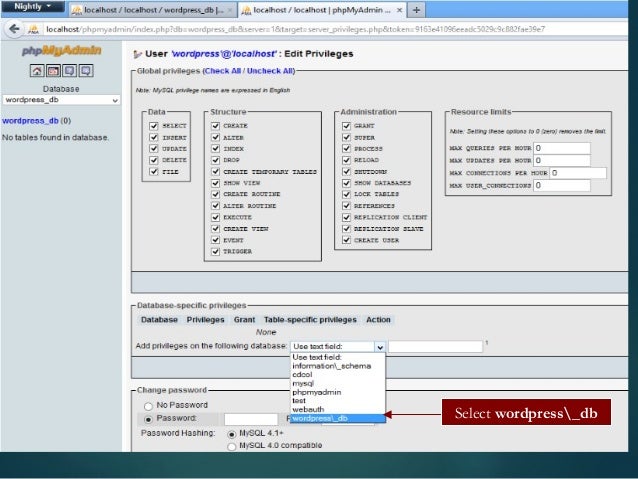The height and width of the screenshot is (479, 638).
Task: Click the third icon in the phpMyAdmin sidebar row
Action: 68,70
